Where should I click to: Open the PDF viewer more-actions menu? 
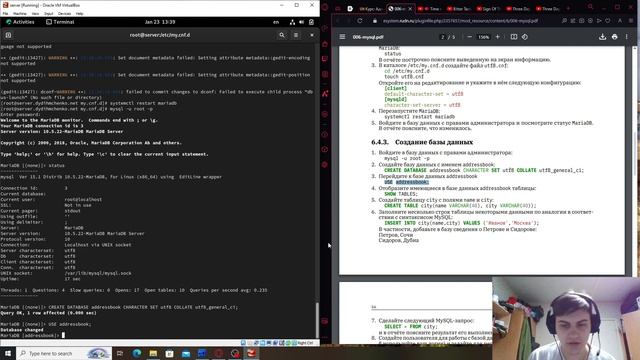click(627, 37)
